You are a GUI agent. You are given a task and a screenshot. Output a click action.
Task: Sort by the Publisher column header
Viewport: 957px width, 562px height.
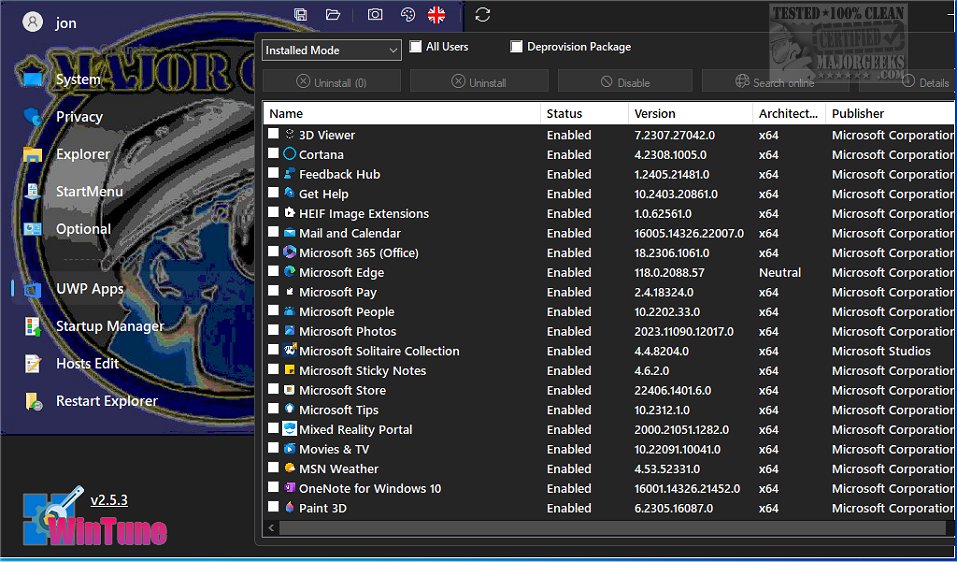tap(891, 113)
